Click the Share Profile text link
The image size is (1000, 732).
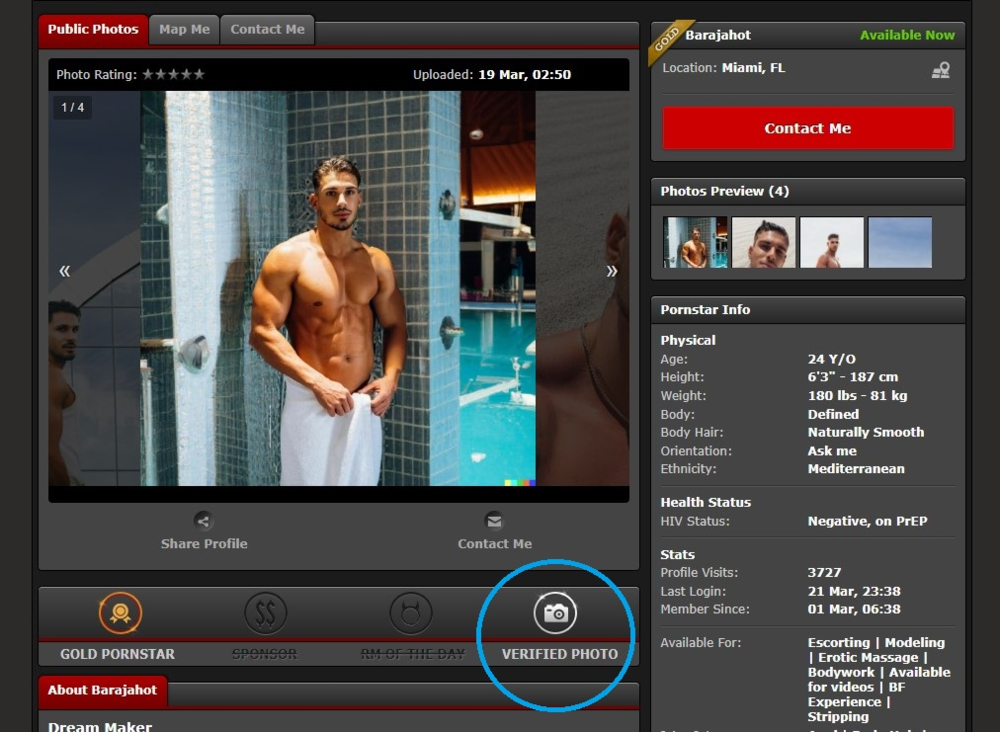(204, 544)
